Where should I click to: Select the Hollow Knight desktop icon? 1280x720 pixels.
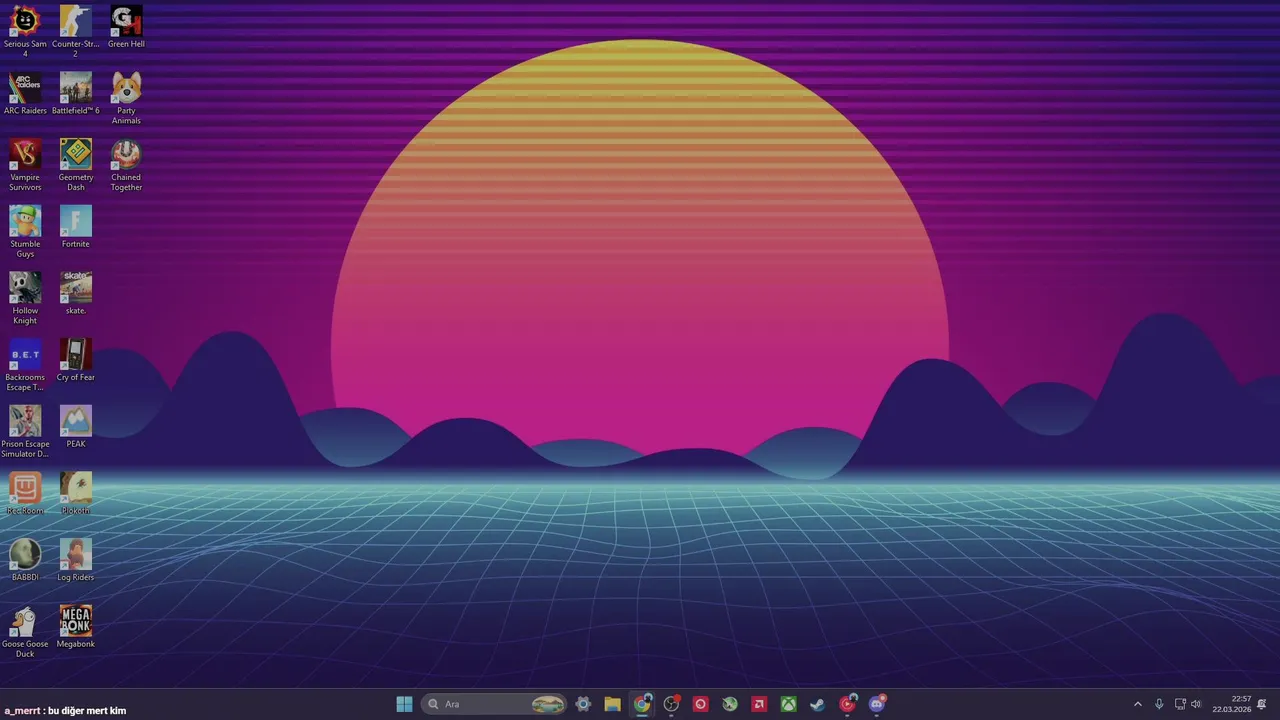pyautogui.click(x=25, y=298)
